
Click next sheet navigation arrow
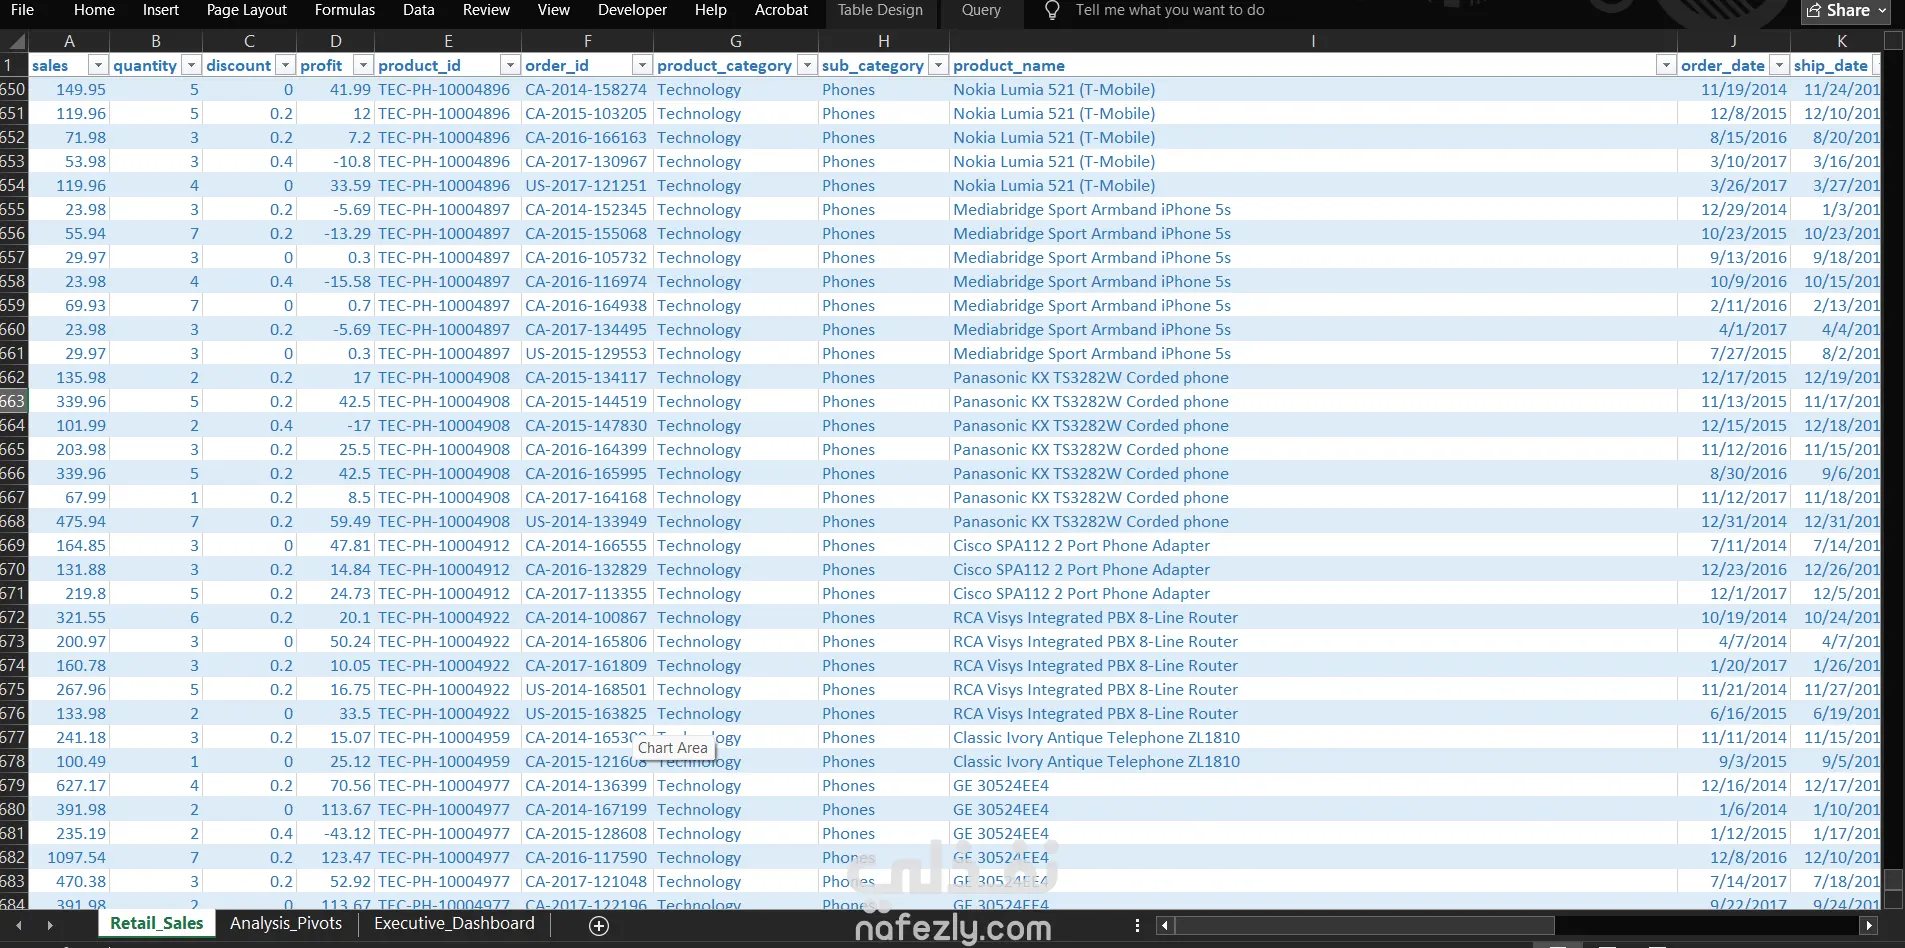point(50,926)
